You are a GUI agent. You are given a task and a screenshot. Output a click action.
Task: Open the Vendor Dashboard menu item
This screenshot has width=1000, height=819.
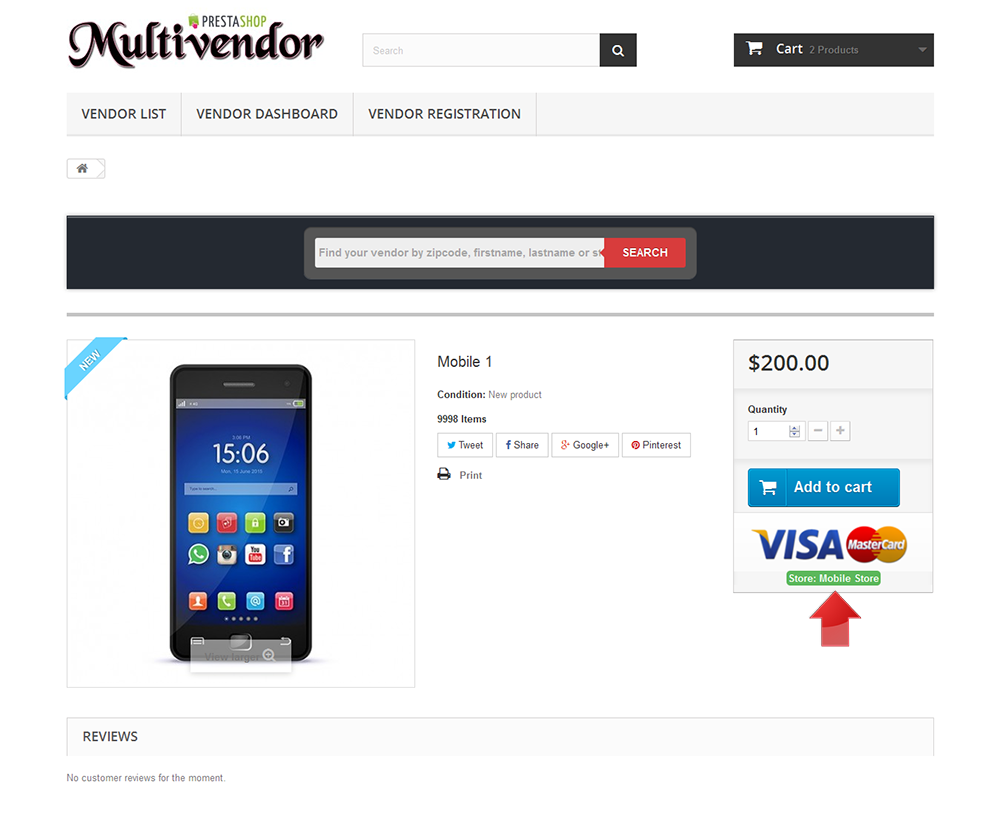point(267,114)
